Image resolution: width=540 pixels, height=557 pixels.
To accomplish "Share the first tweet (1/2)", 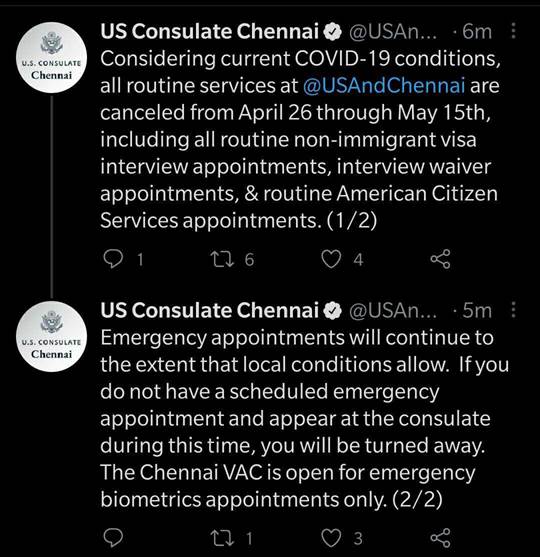I will point(441,259).
